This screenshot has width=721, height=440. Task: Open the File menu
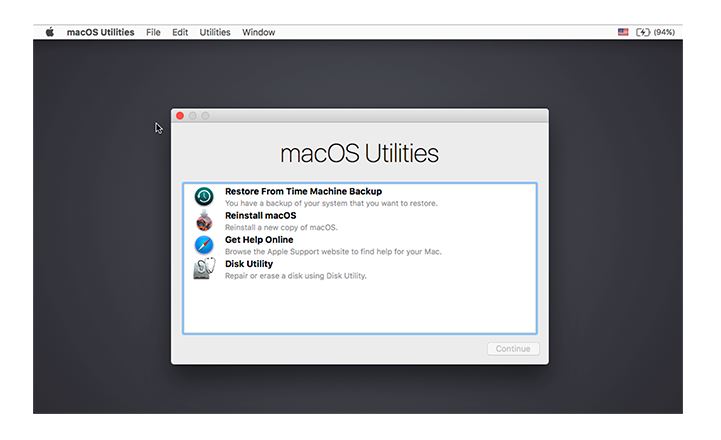click(x=153, y=32)
